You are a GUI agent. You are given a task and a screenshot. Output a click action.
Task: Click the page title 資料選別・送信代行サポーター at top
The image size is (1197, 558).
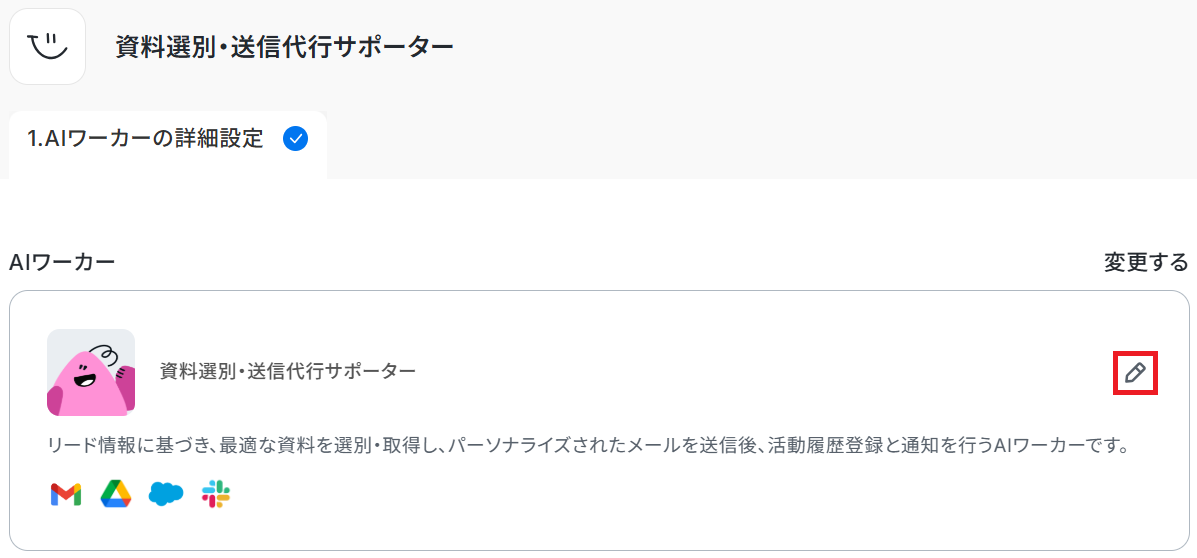click(x=285, y=47)
